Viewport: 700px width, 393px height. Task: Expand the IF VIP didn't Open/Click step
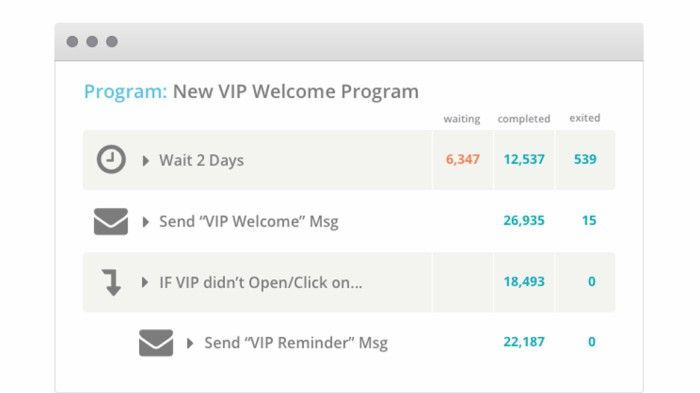pyautogui.click(x=145, y=282)
